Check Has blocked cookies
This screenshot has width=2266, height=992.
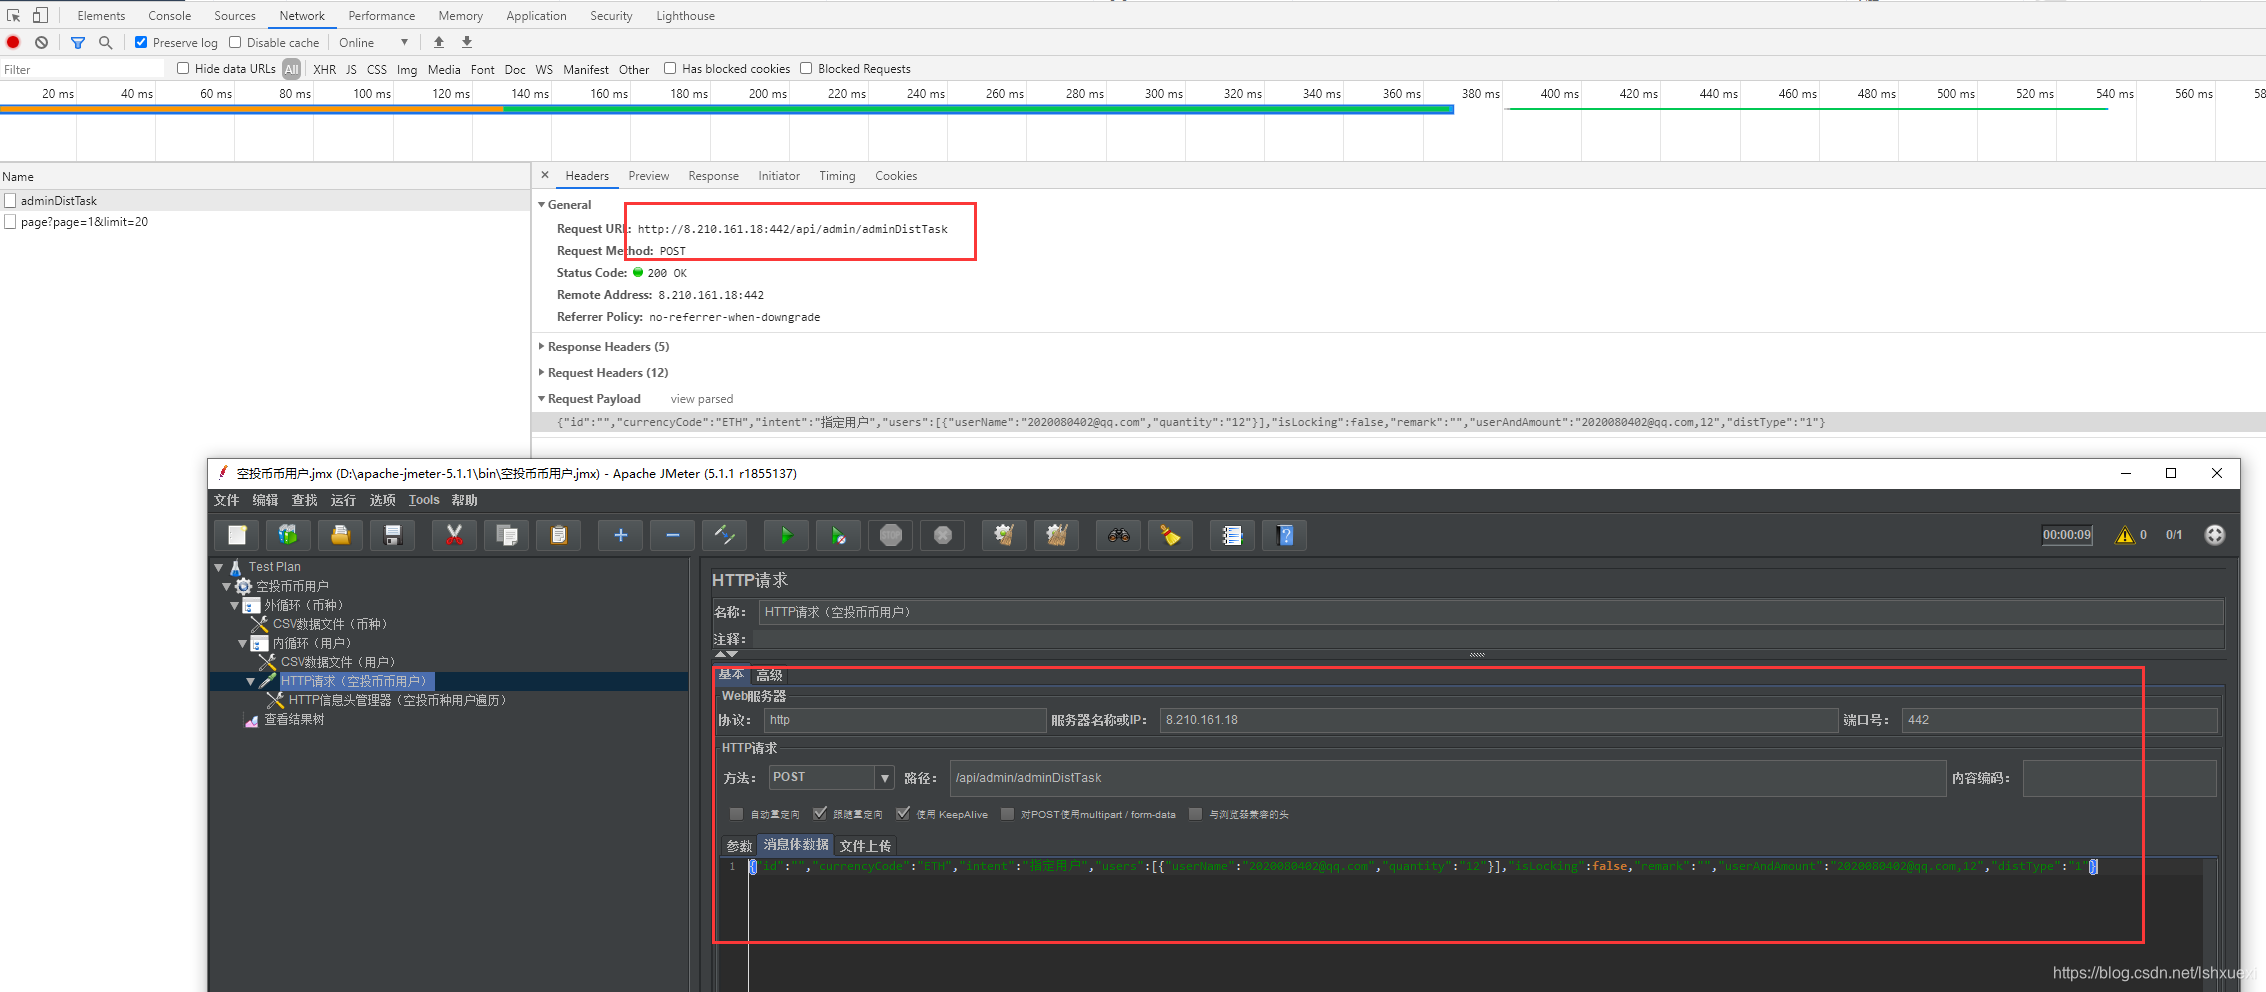tap(670, 68)
